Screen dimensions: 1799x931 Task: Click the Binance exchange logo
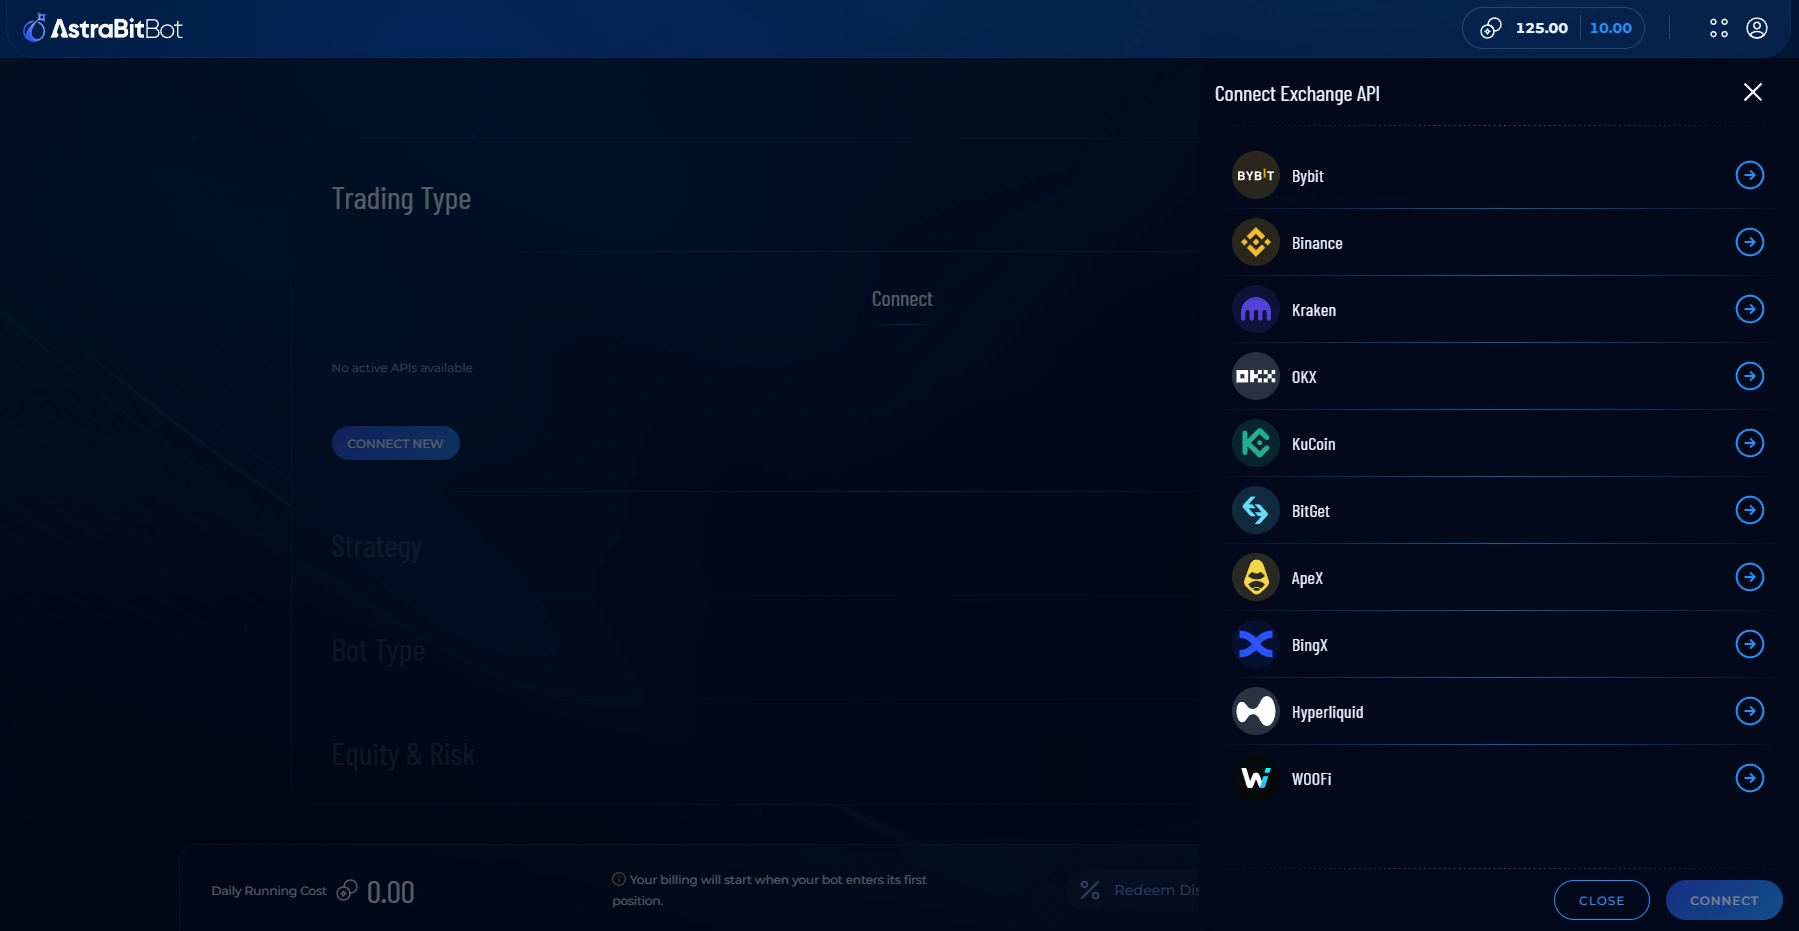pos(1256,242)
